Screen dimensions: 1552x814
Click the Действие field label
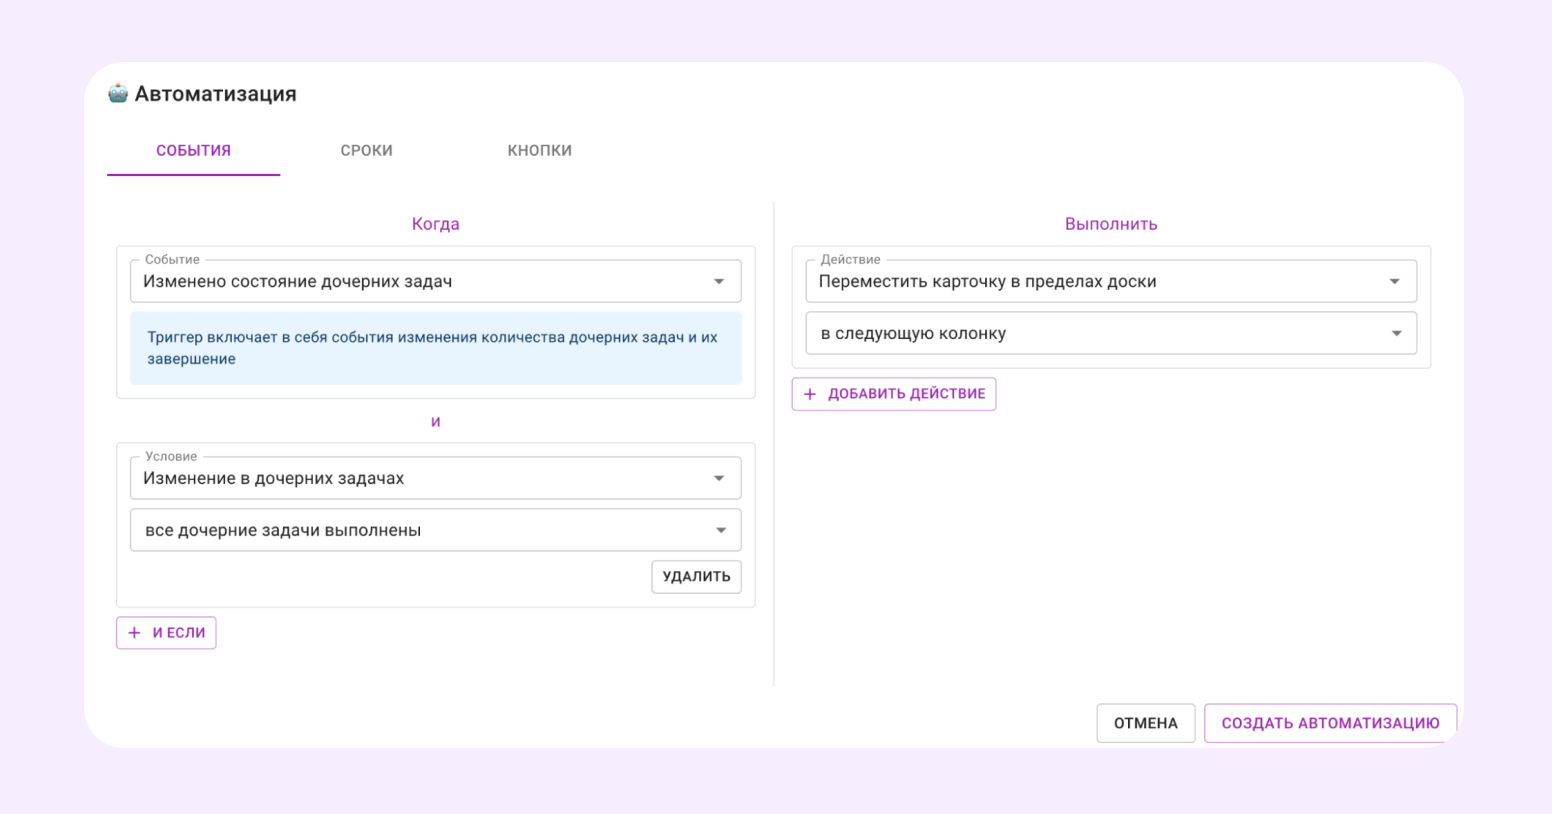click(850, 259)
